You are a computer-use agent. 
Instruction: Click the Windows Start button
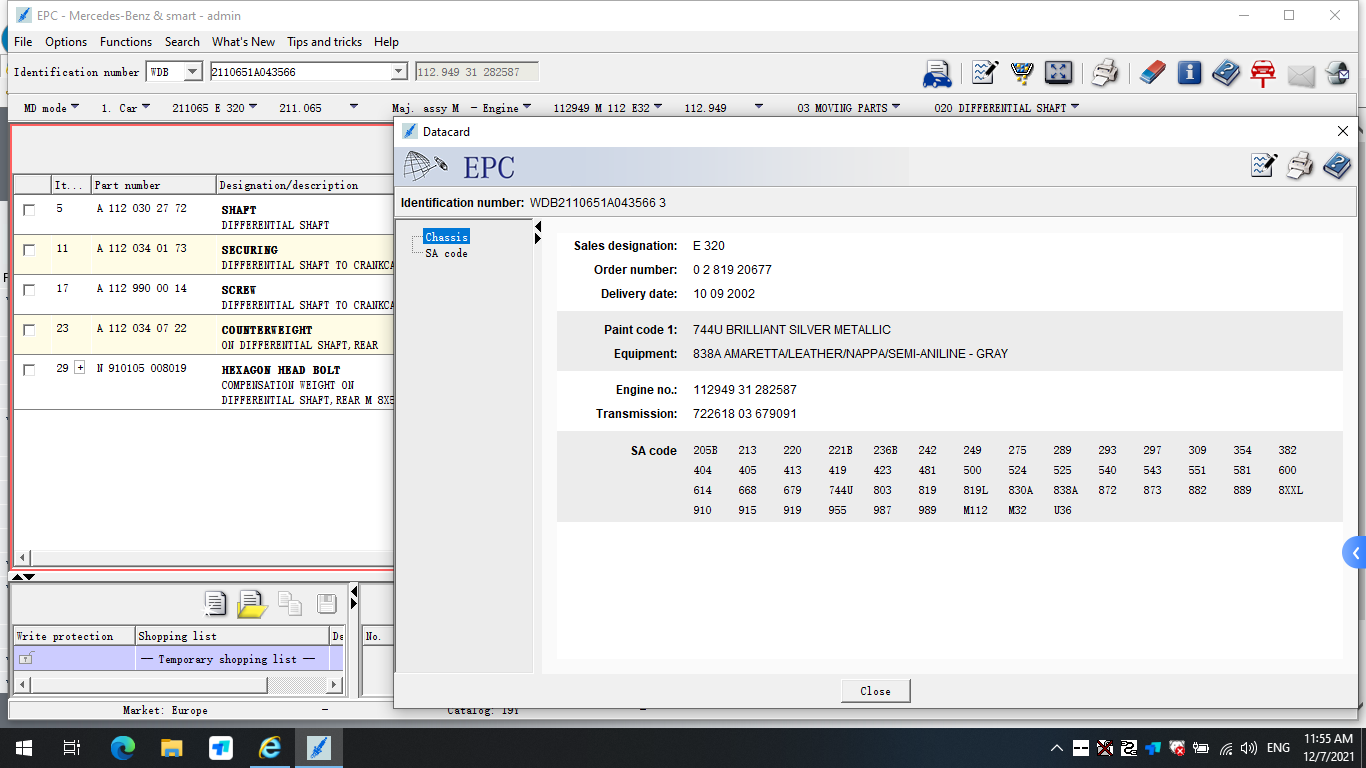tap(24, 748)
